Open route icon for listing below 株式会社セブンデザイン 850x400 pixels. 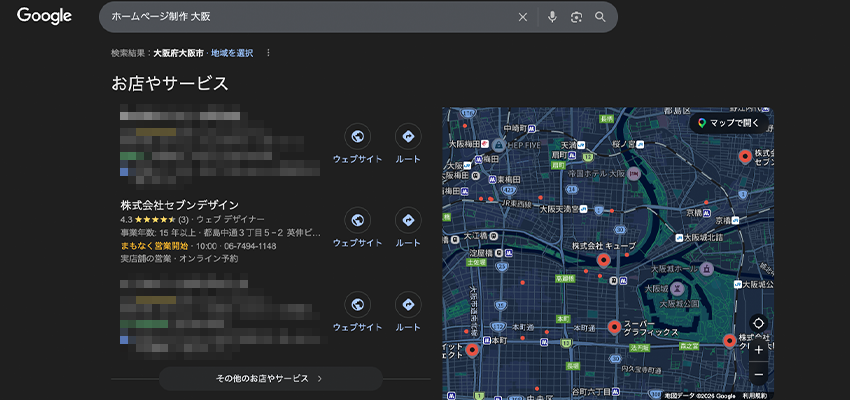[x=408, y=304]
